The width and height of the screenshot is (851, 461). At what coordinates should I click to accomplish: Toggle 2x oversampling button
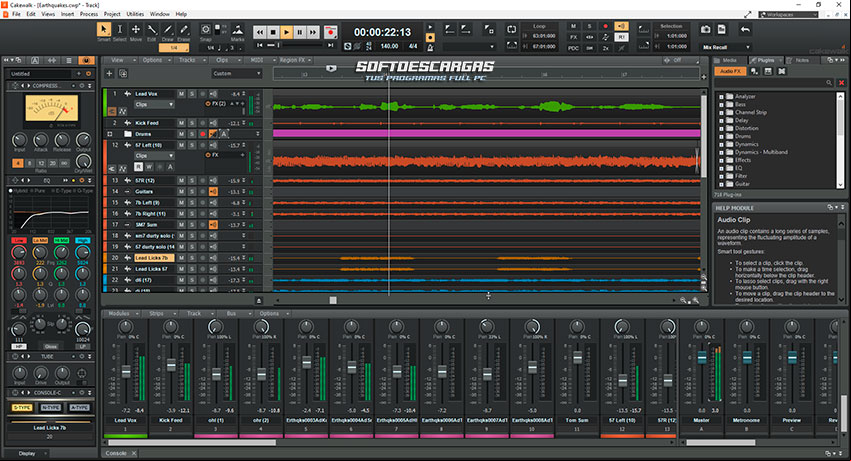(x=606, y=48)
